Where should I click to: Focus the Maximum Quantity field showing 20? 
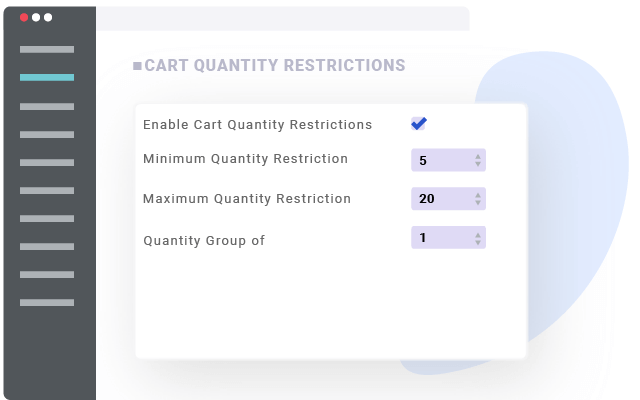440,199
